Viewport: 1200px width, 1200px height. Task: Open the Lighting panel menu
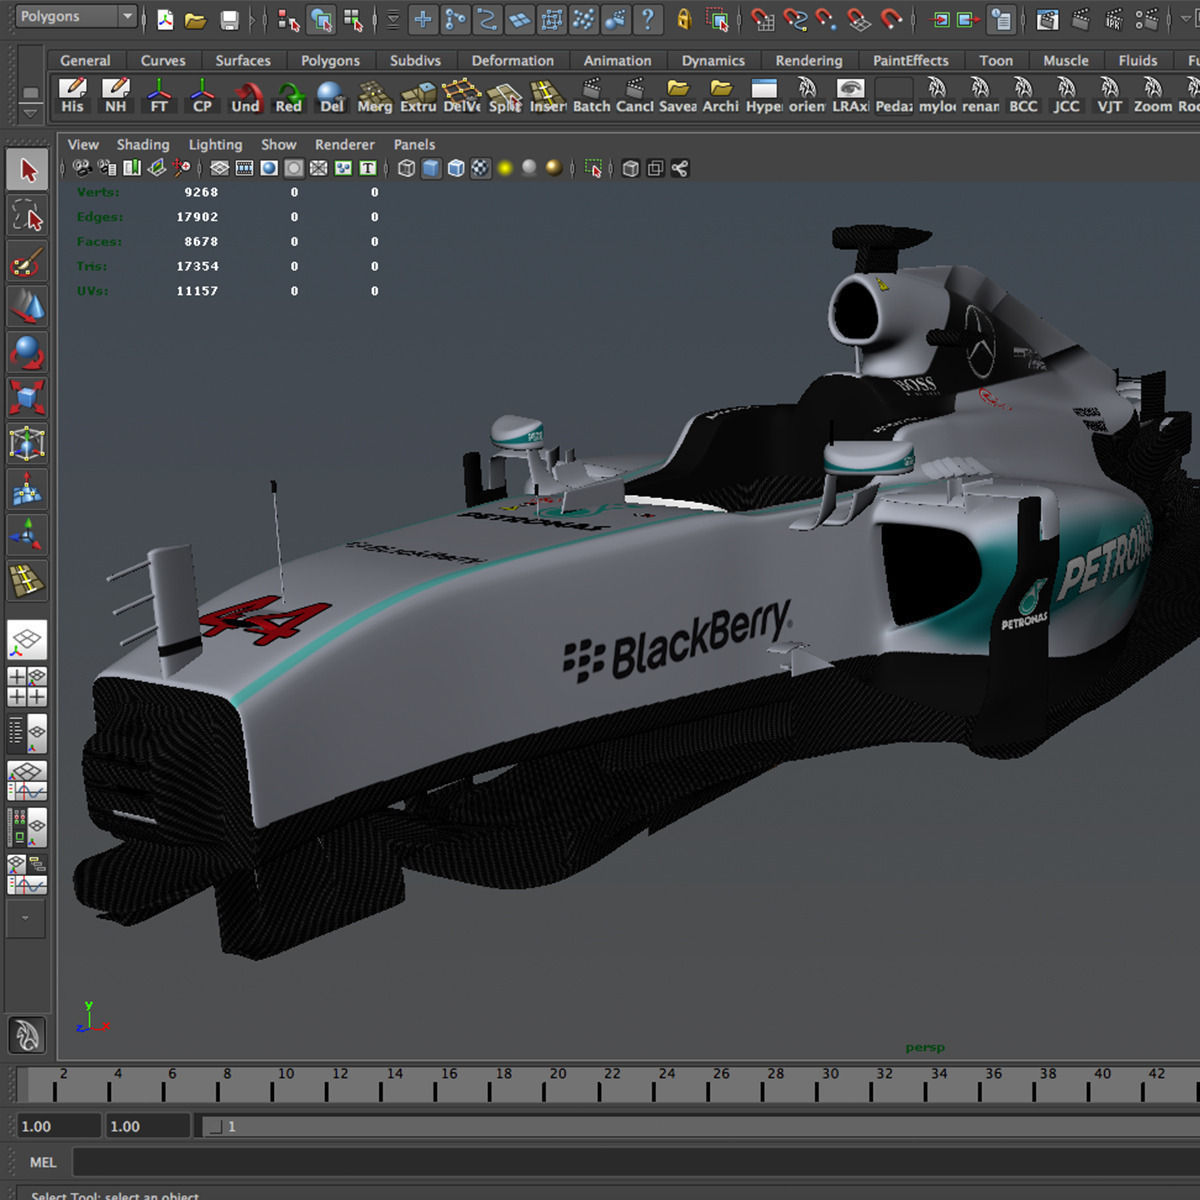pos(215,144)
